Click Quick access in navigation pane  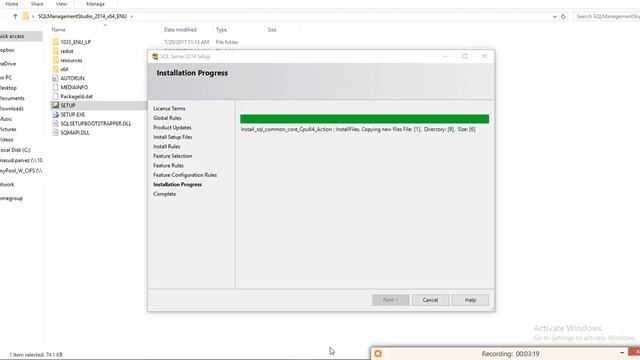11,36
